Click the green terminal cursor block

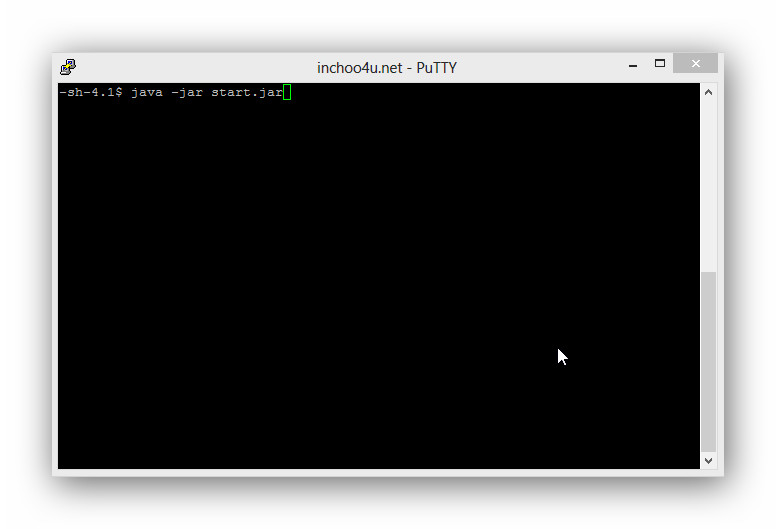(287, 92)
